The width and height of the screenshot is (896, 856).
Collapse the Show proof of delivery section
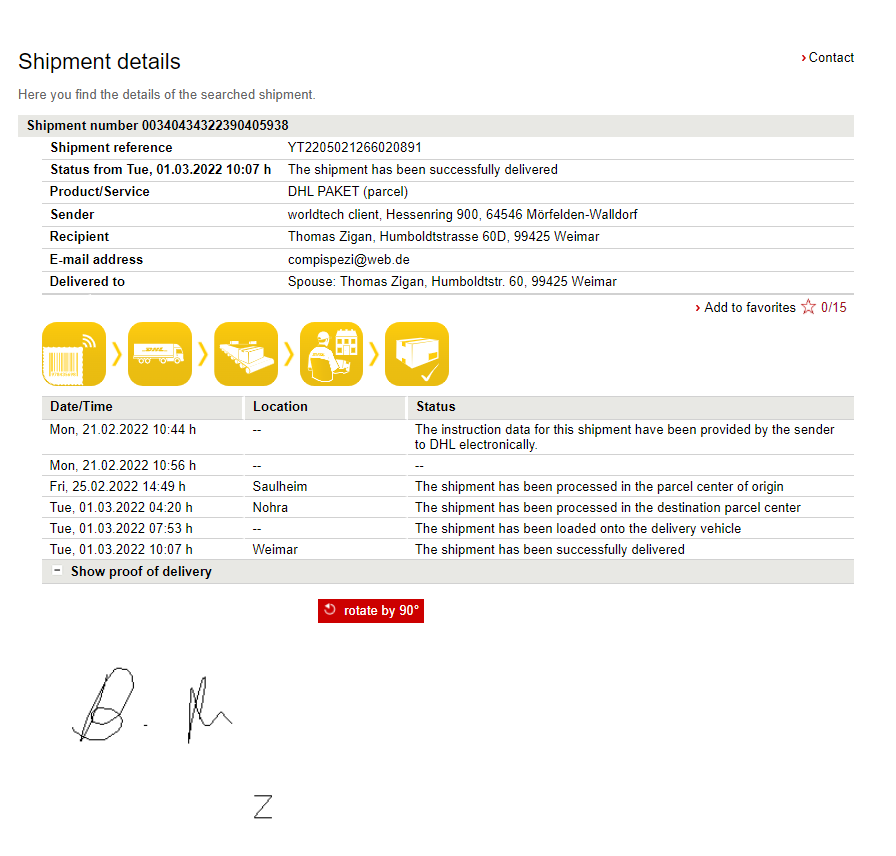point(57,571)
